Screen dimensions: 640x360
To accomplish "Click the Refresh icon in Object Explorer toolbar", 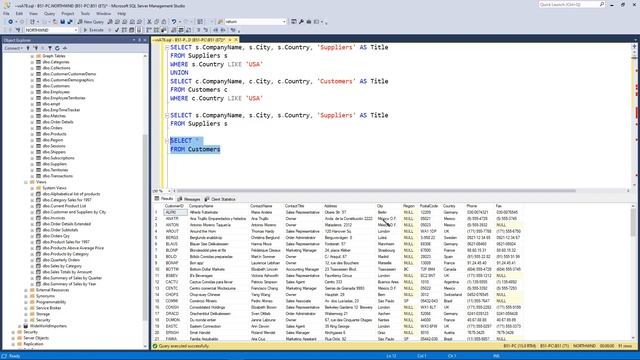I will click(57, 48).
